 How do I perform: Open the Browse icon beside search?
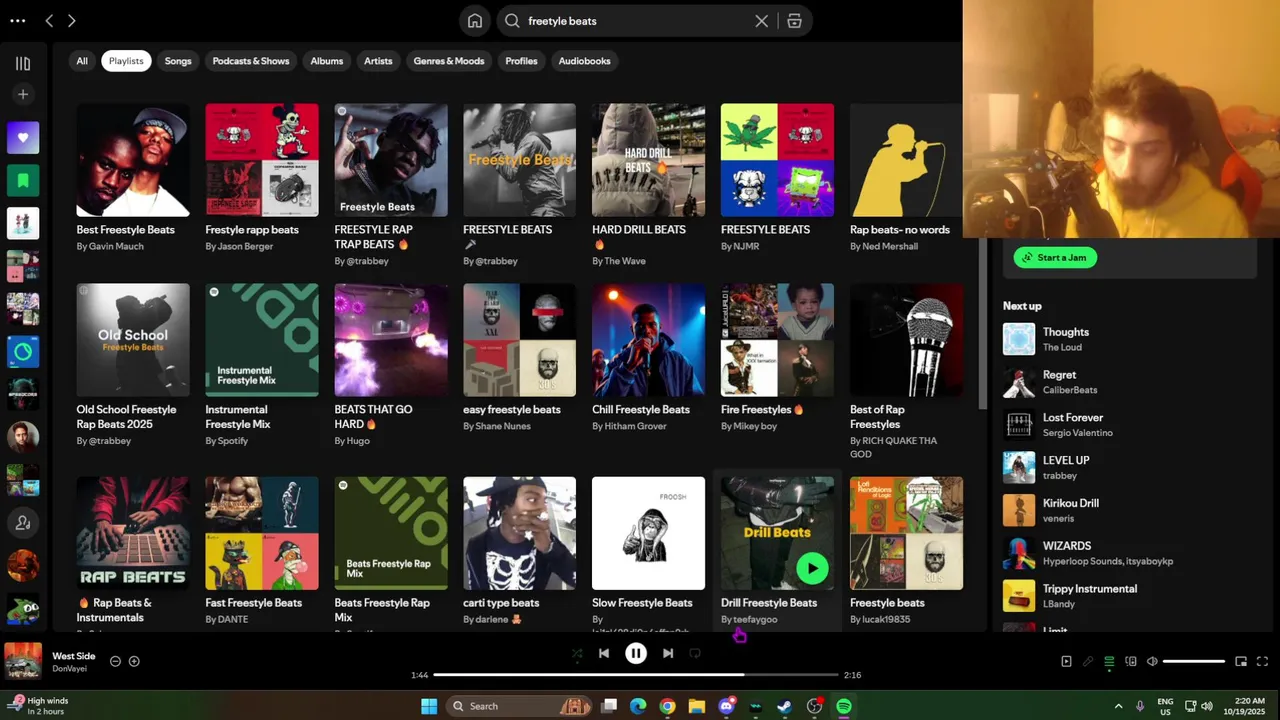(x=794, y=21)
